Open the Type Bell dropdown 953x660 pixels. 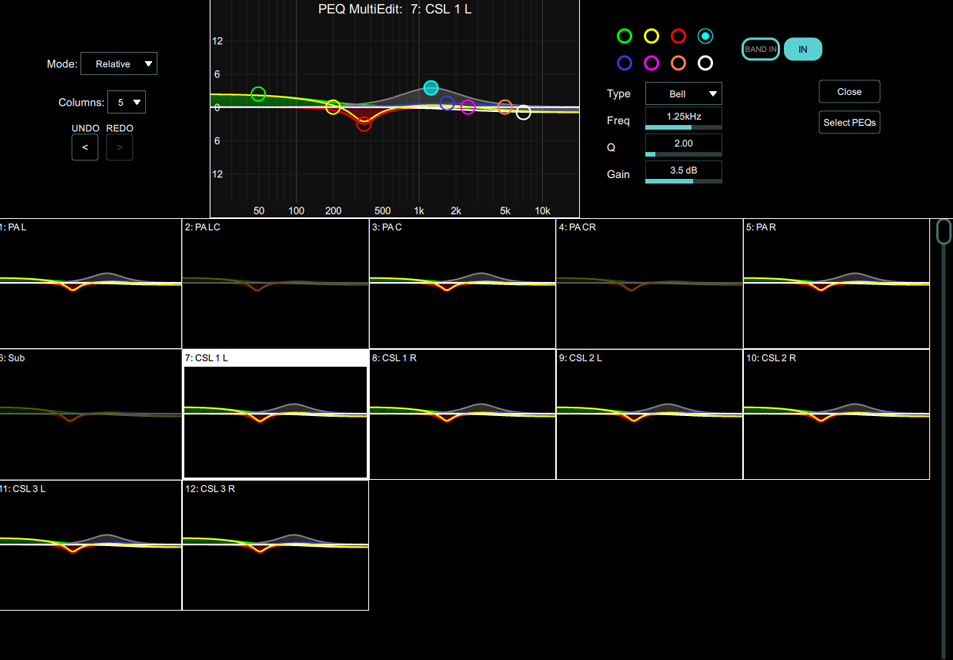click(683, 94)
